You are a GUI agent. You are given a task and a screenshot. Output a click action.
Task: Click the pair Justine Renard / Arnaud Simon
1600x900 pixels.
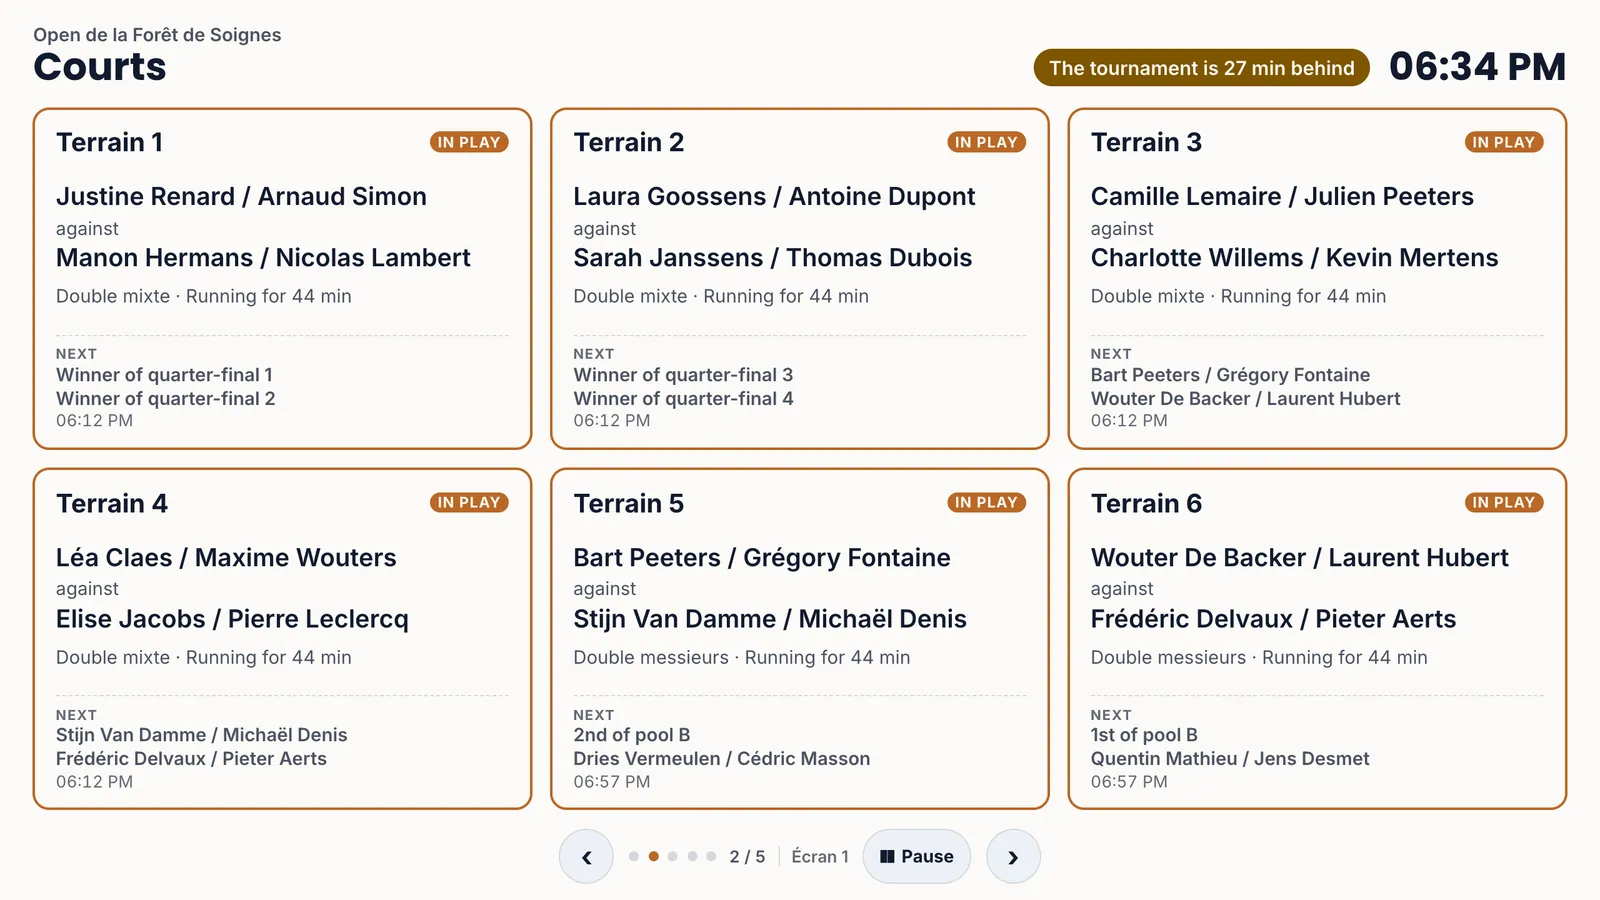pos(241,196)
